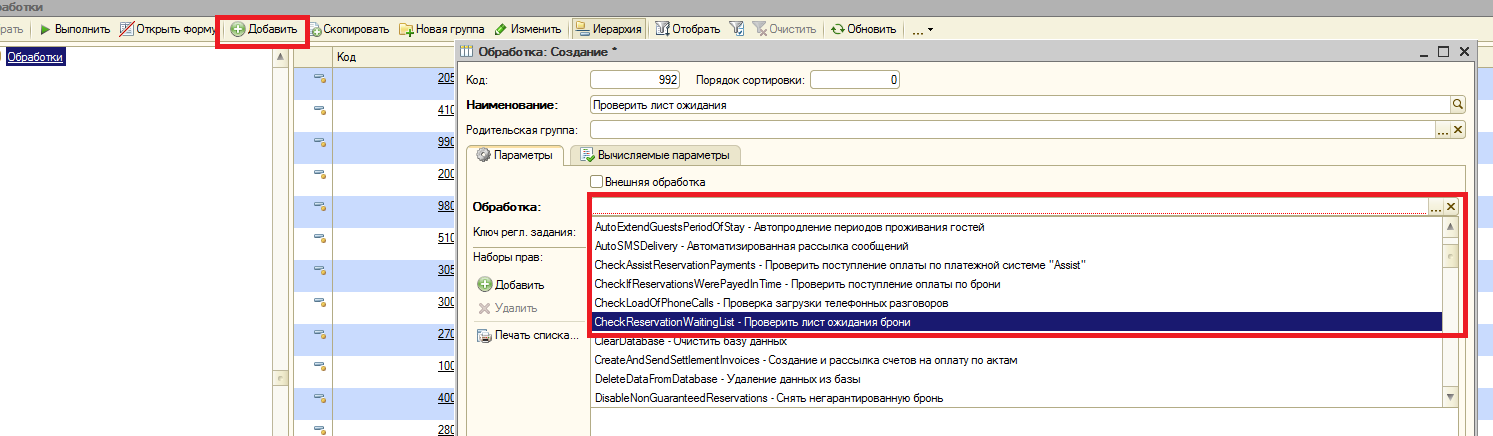Click row icon beside code 400

coord(321,398)
